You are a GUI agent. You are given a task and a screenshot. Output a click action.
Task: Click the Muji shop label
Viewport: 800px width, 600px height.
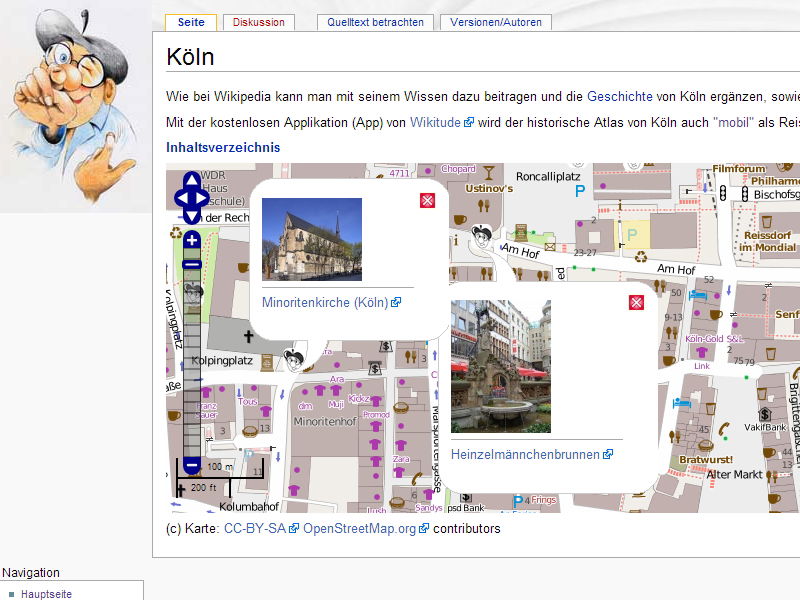(x=336, y=405)
